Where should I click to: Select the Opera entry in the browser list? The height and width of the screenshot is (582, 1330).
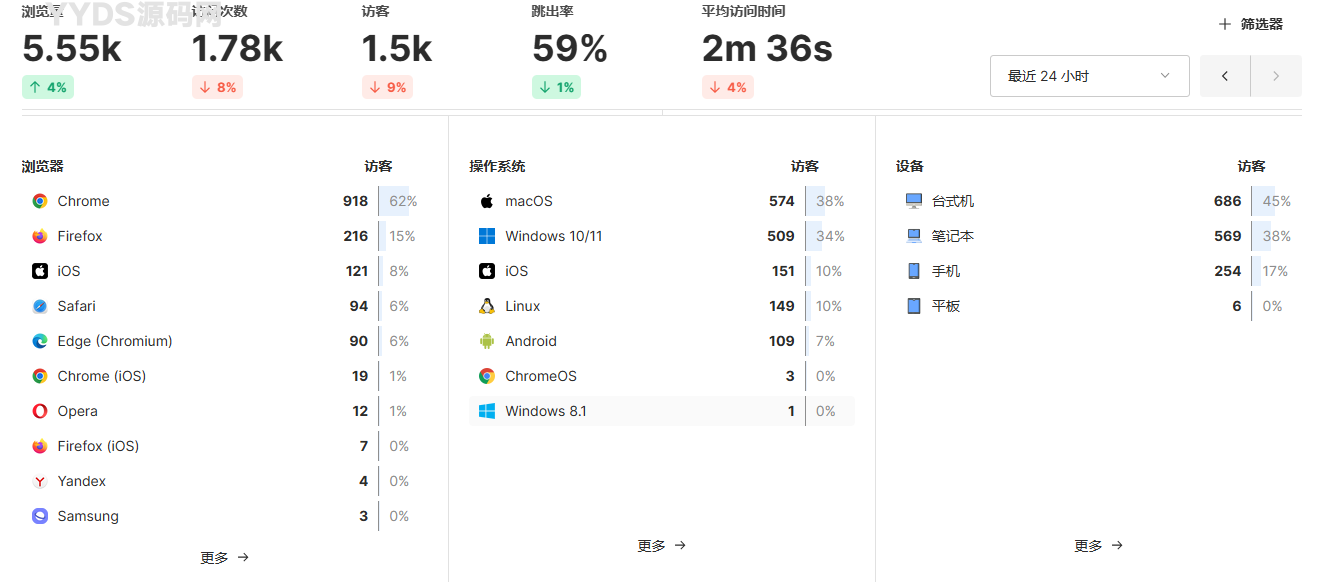[77, 411]
